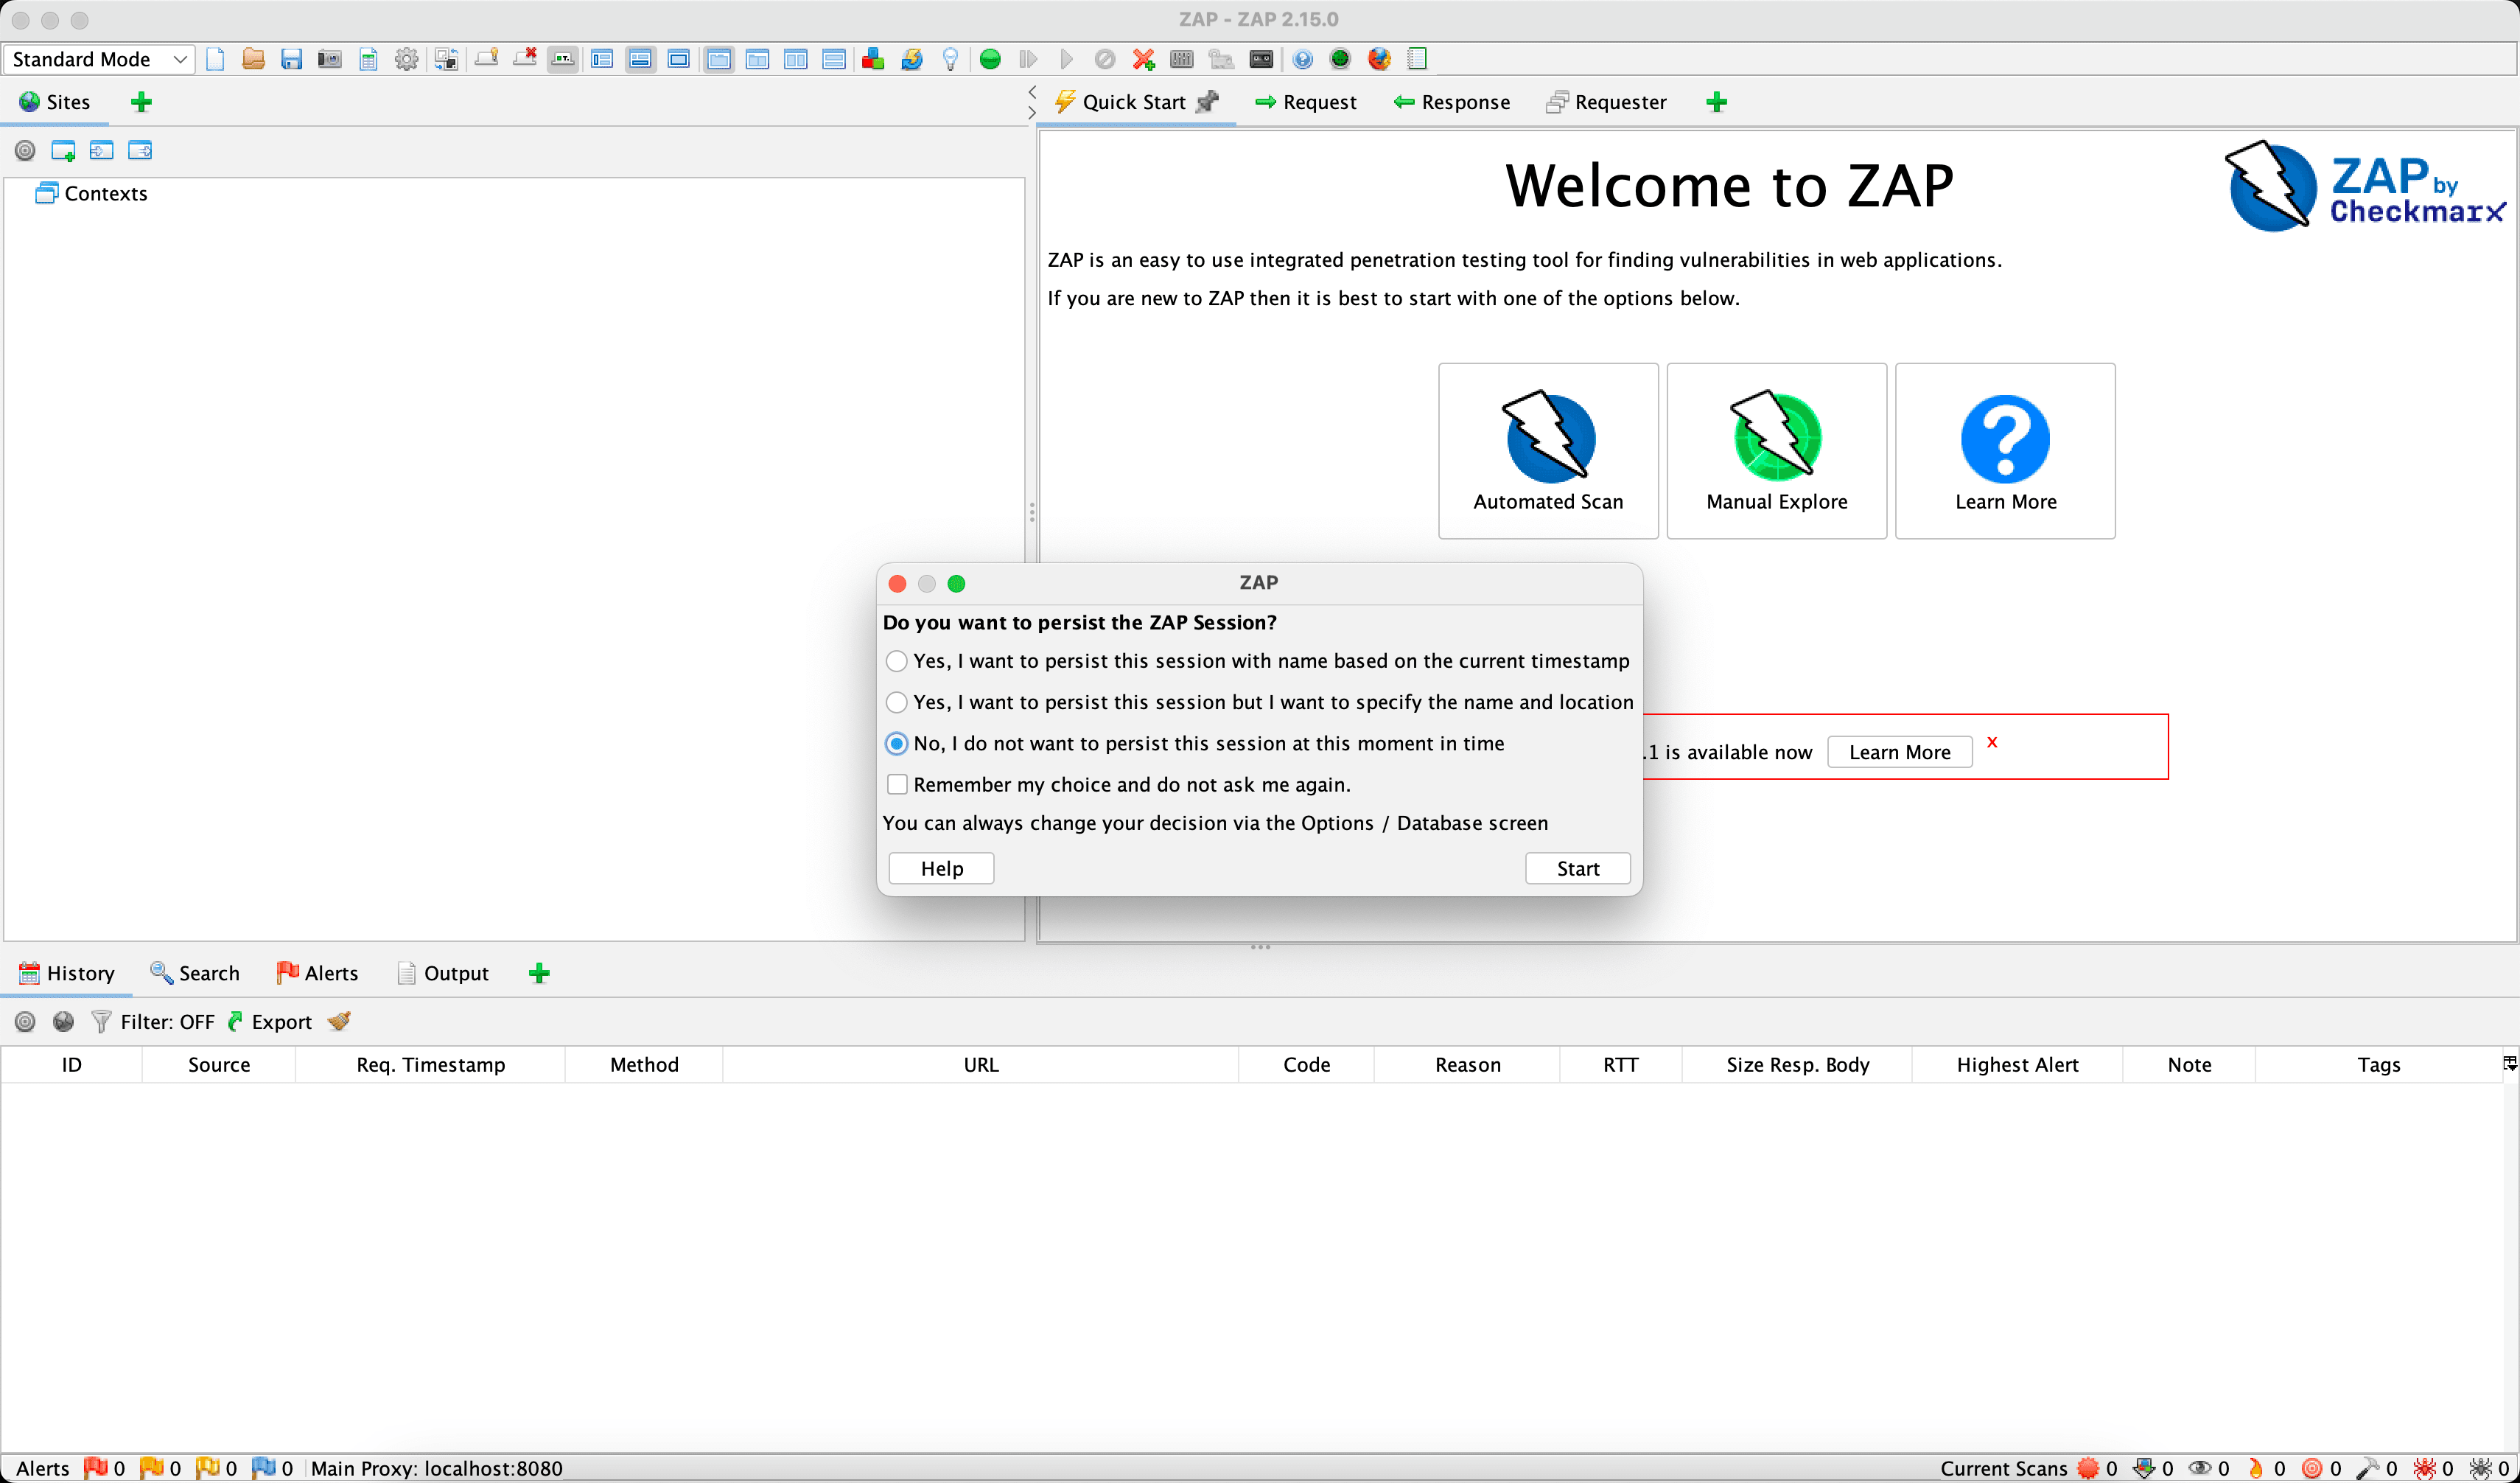Viewport: 2520px width, 1483px height.
Task: Click the light bulb tips icon
Action: 950,59
